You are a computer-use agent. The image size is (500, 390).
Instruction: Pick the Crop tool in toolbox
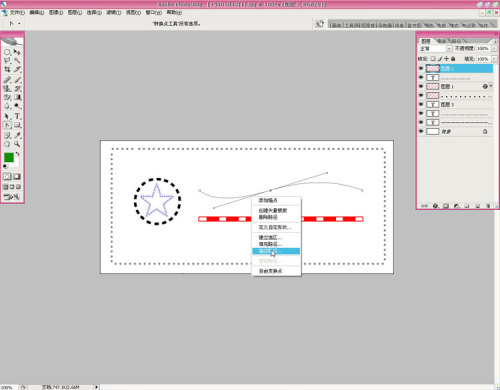(x=7, y=69)
